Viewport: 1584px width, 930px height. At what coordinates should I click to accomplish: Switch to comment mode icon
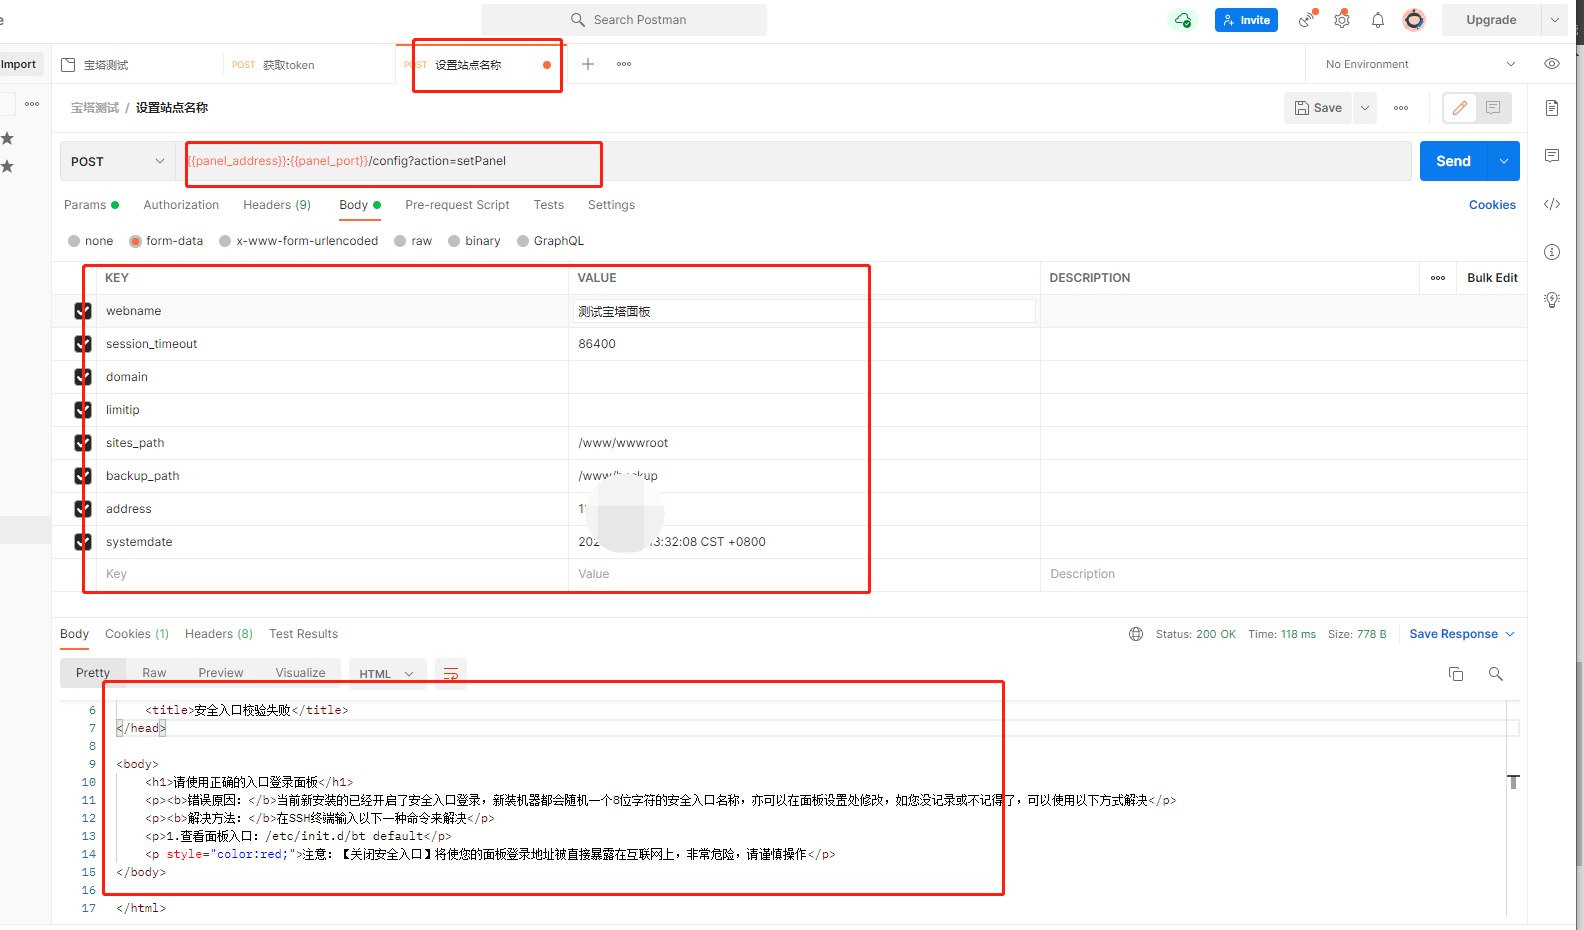click(1493, 108)
